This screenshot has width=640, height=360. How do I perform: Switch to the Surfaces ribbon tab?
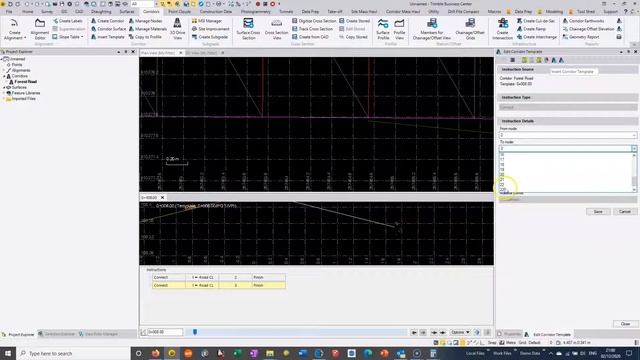(127, 12)
